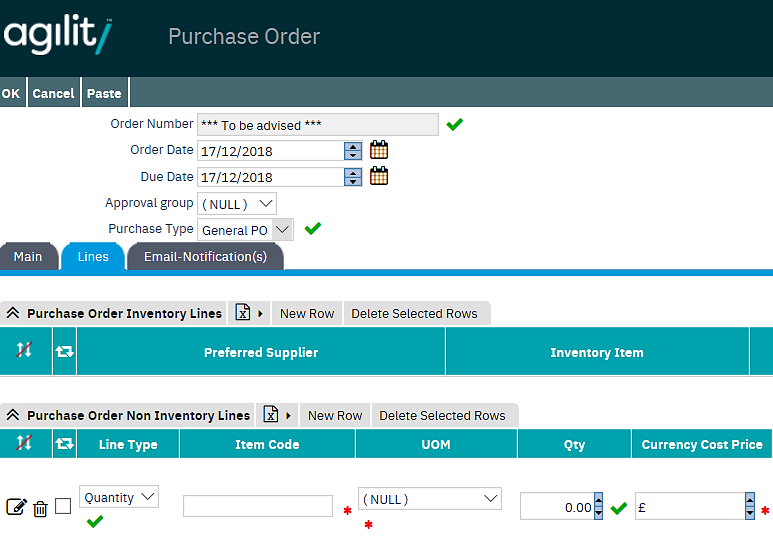The width and height of the screenshot is (773, 539).
Task: Tick the non-inventory line row checkbox
Action: 63,506
